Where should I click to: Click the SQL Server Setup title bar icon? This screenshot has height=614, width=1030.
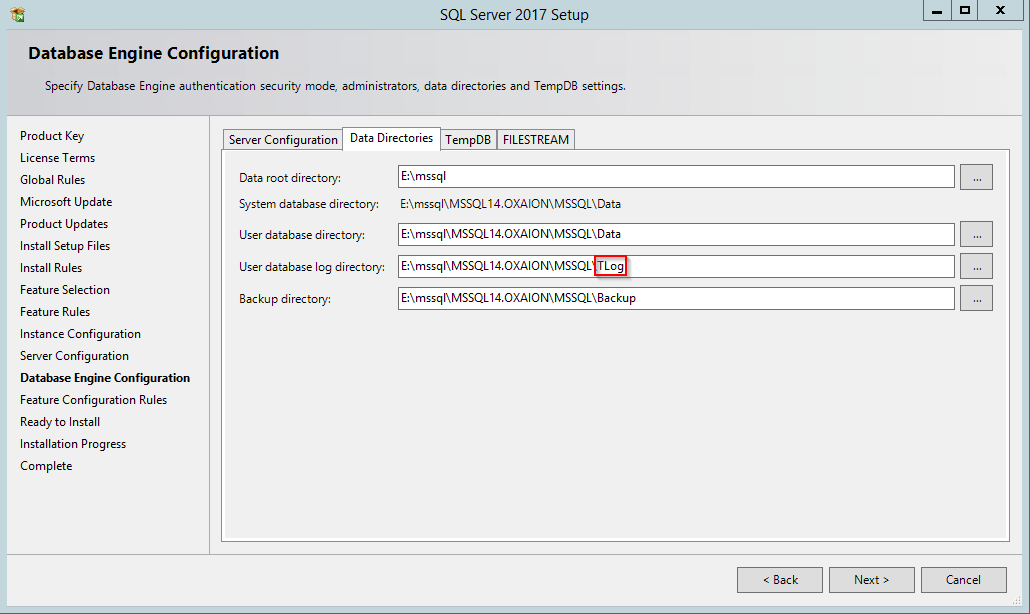[18, 14]
